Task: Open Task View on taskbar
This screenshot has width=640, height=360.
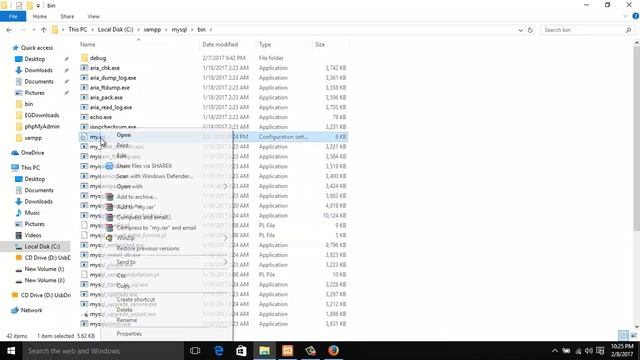Action: [195, 351]
